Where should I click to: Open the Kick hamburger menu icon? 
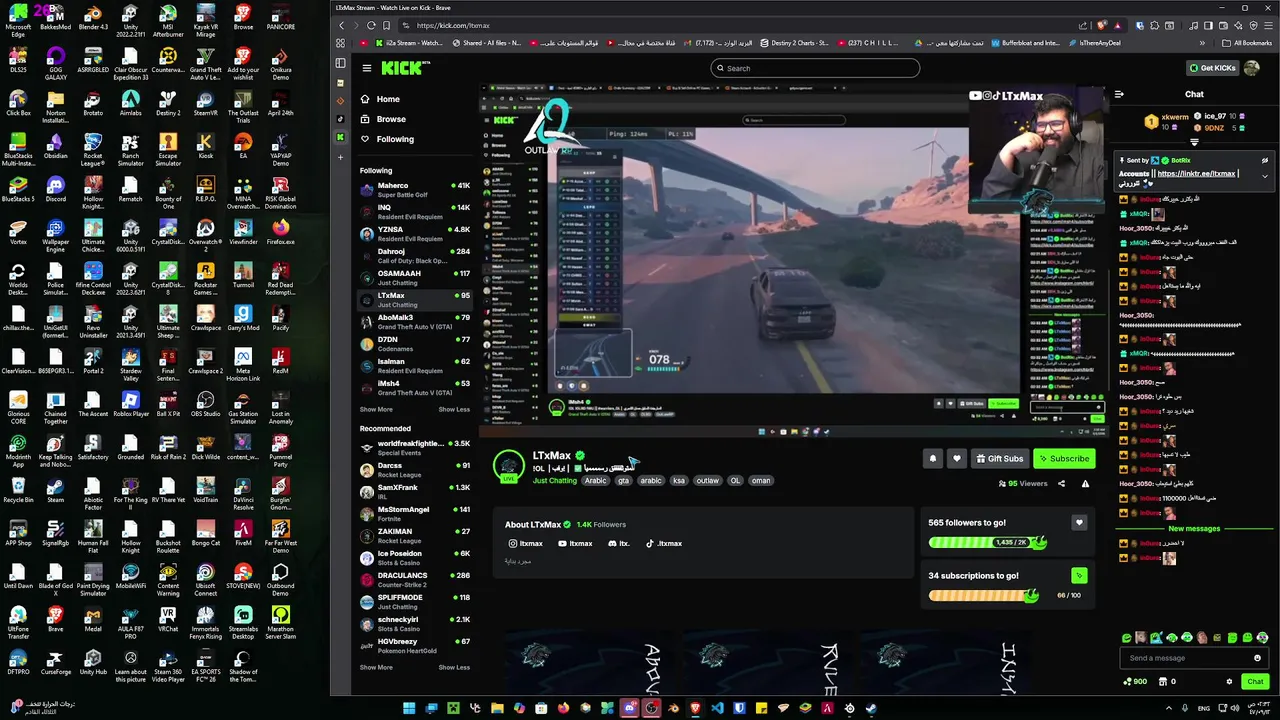tap(367, 68)
